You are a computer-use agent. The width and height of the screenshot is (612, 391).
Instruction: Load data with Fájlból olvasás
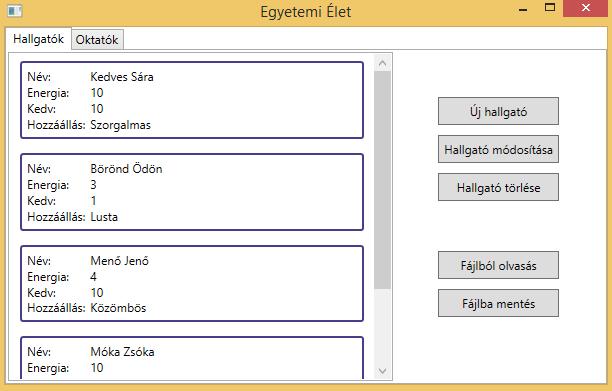498,265
